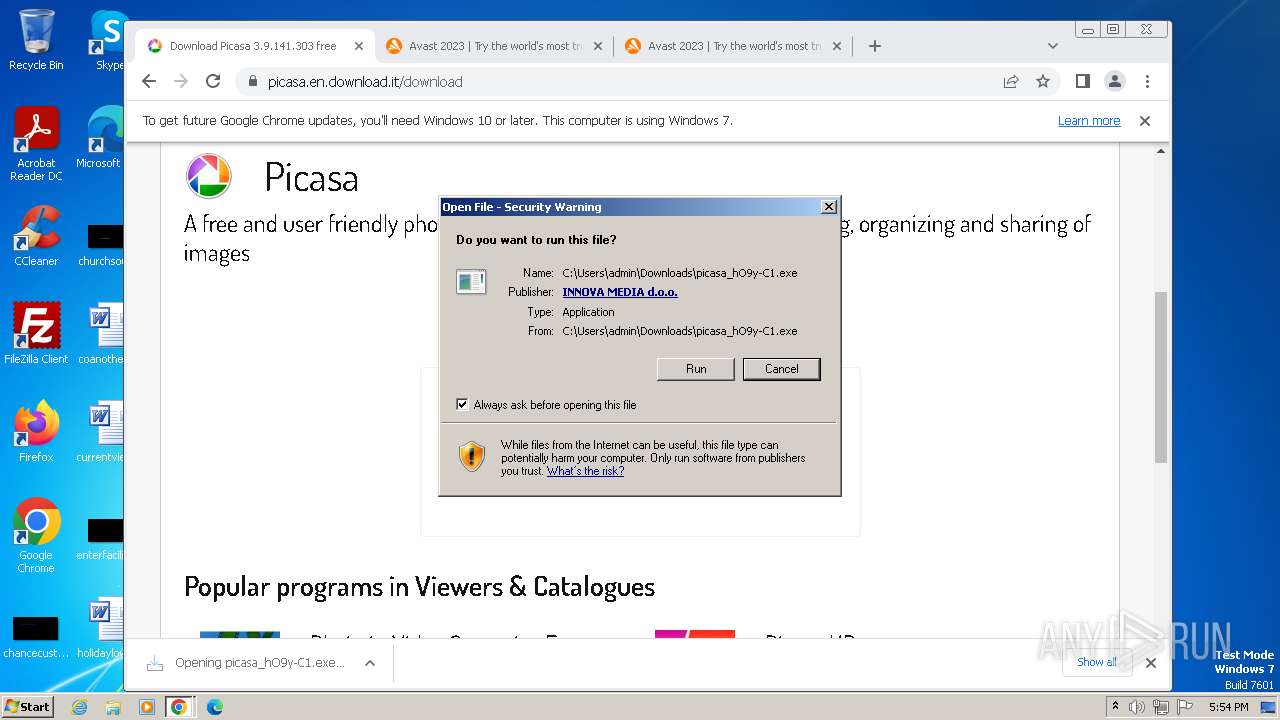Open FileZilla Client desktop shortcut
The height and width of the screenshot is (720, 1280).
coord(36,334)
